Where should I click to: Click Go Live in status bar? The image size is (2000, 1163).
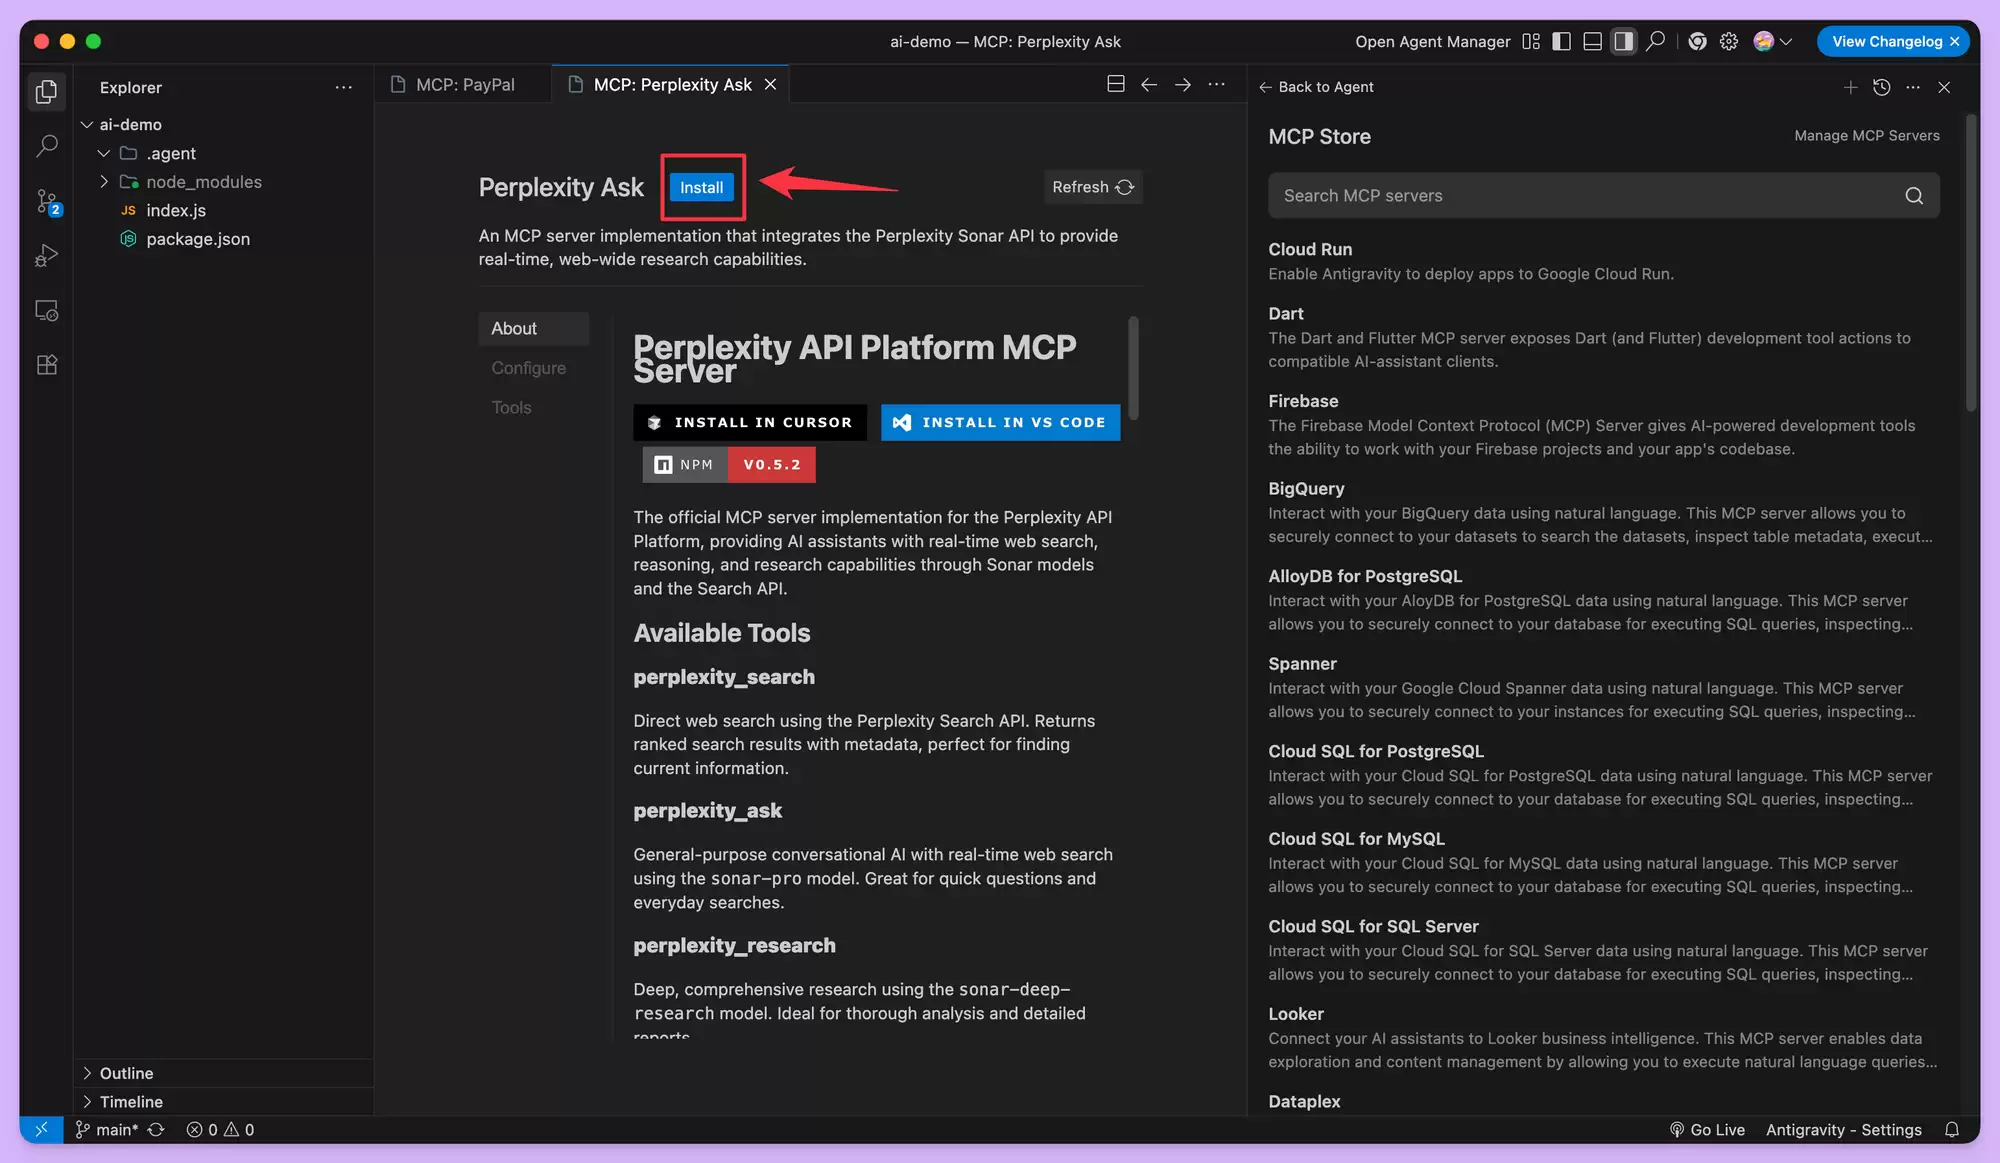(x=1707, y=1129)
